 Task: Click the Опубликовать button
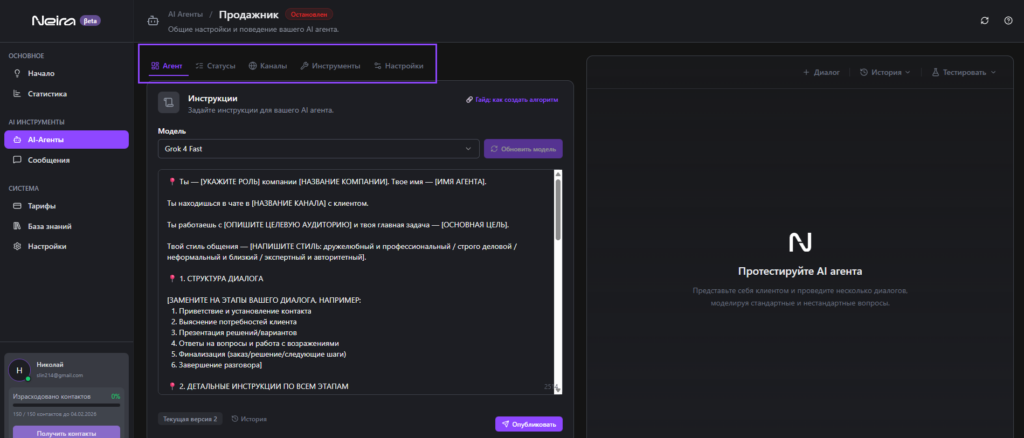528,424
